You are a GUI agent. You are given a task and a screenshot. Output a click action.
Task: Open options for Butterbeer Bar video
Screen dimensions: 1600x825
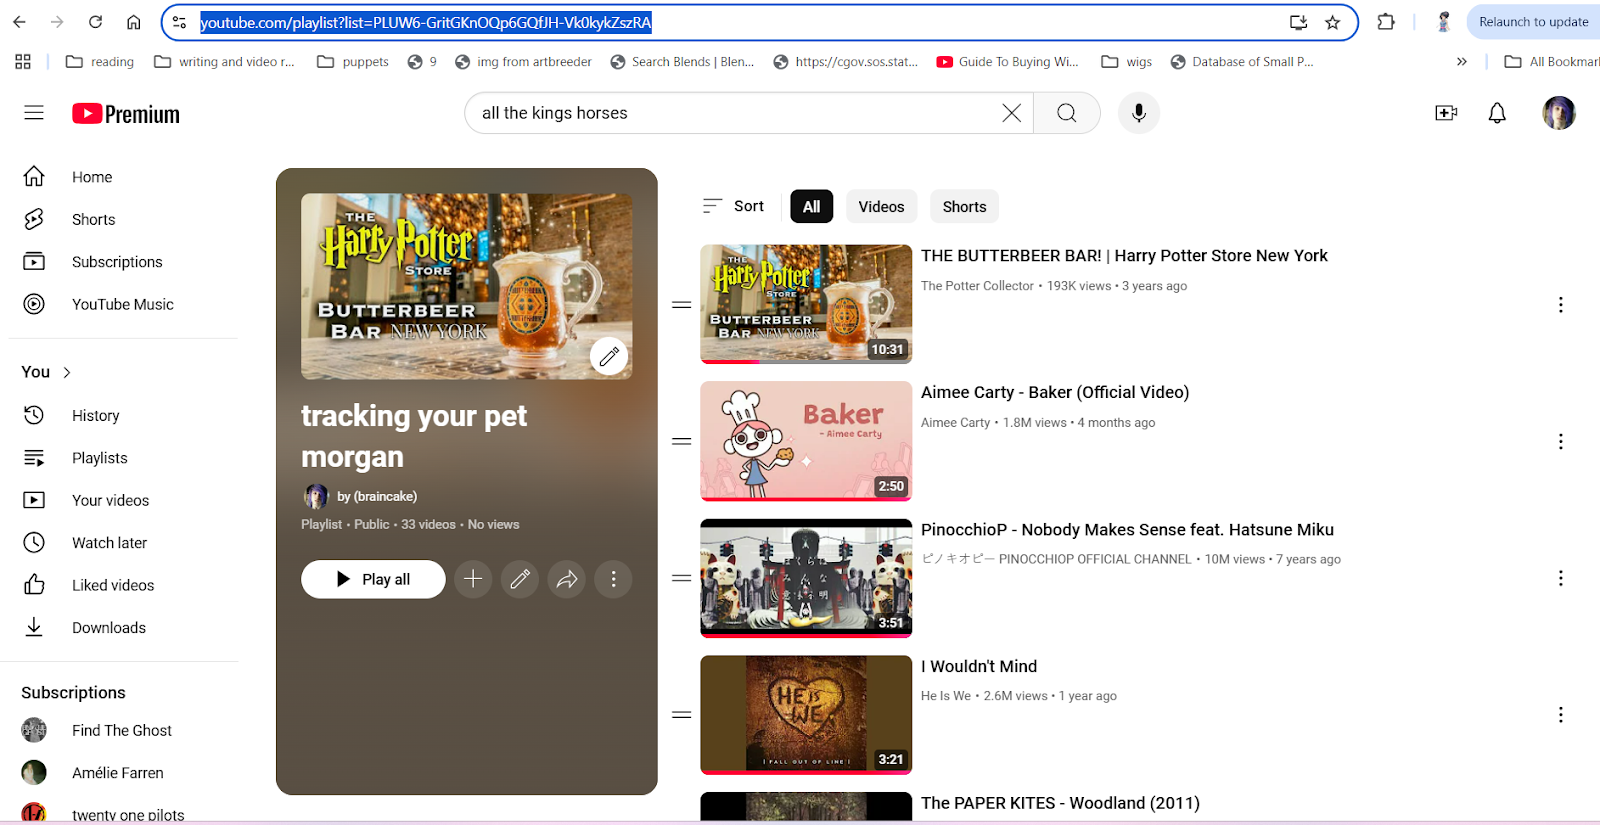point(1560,305)
